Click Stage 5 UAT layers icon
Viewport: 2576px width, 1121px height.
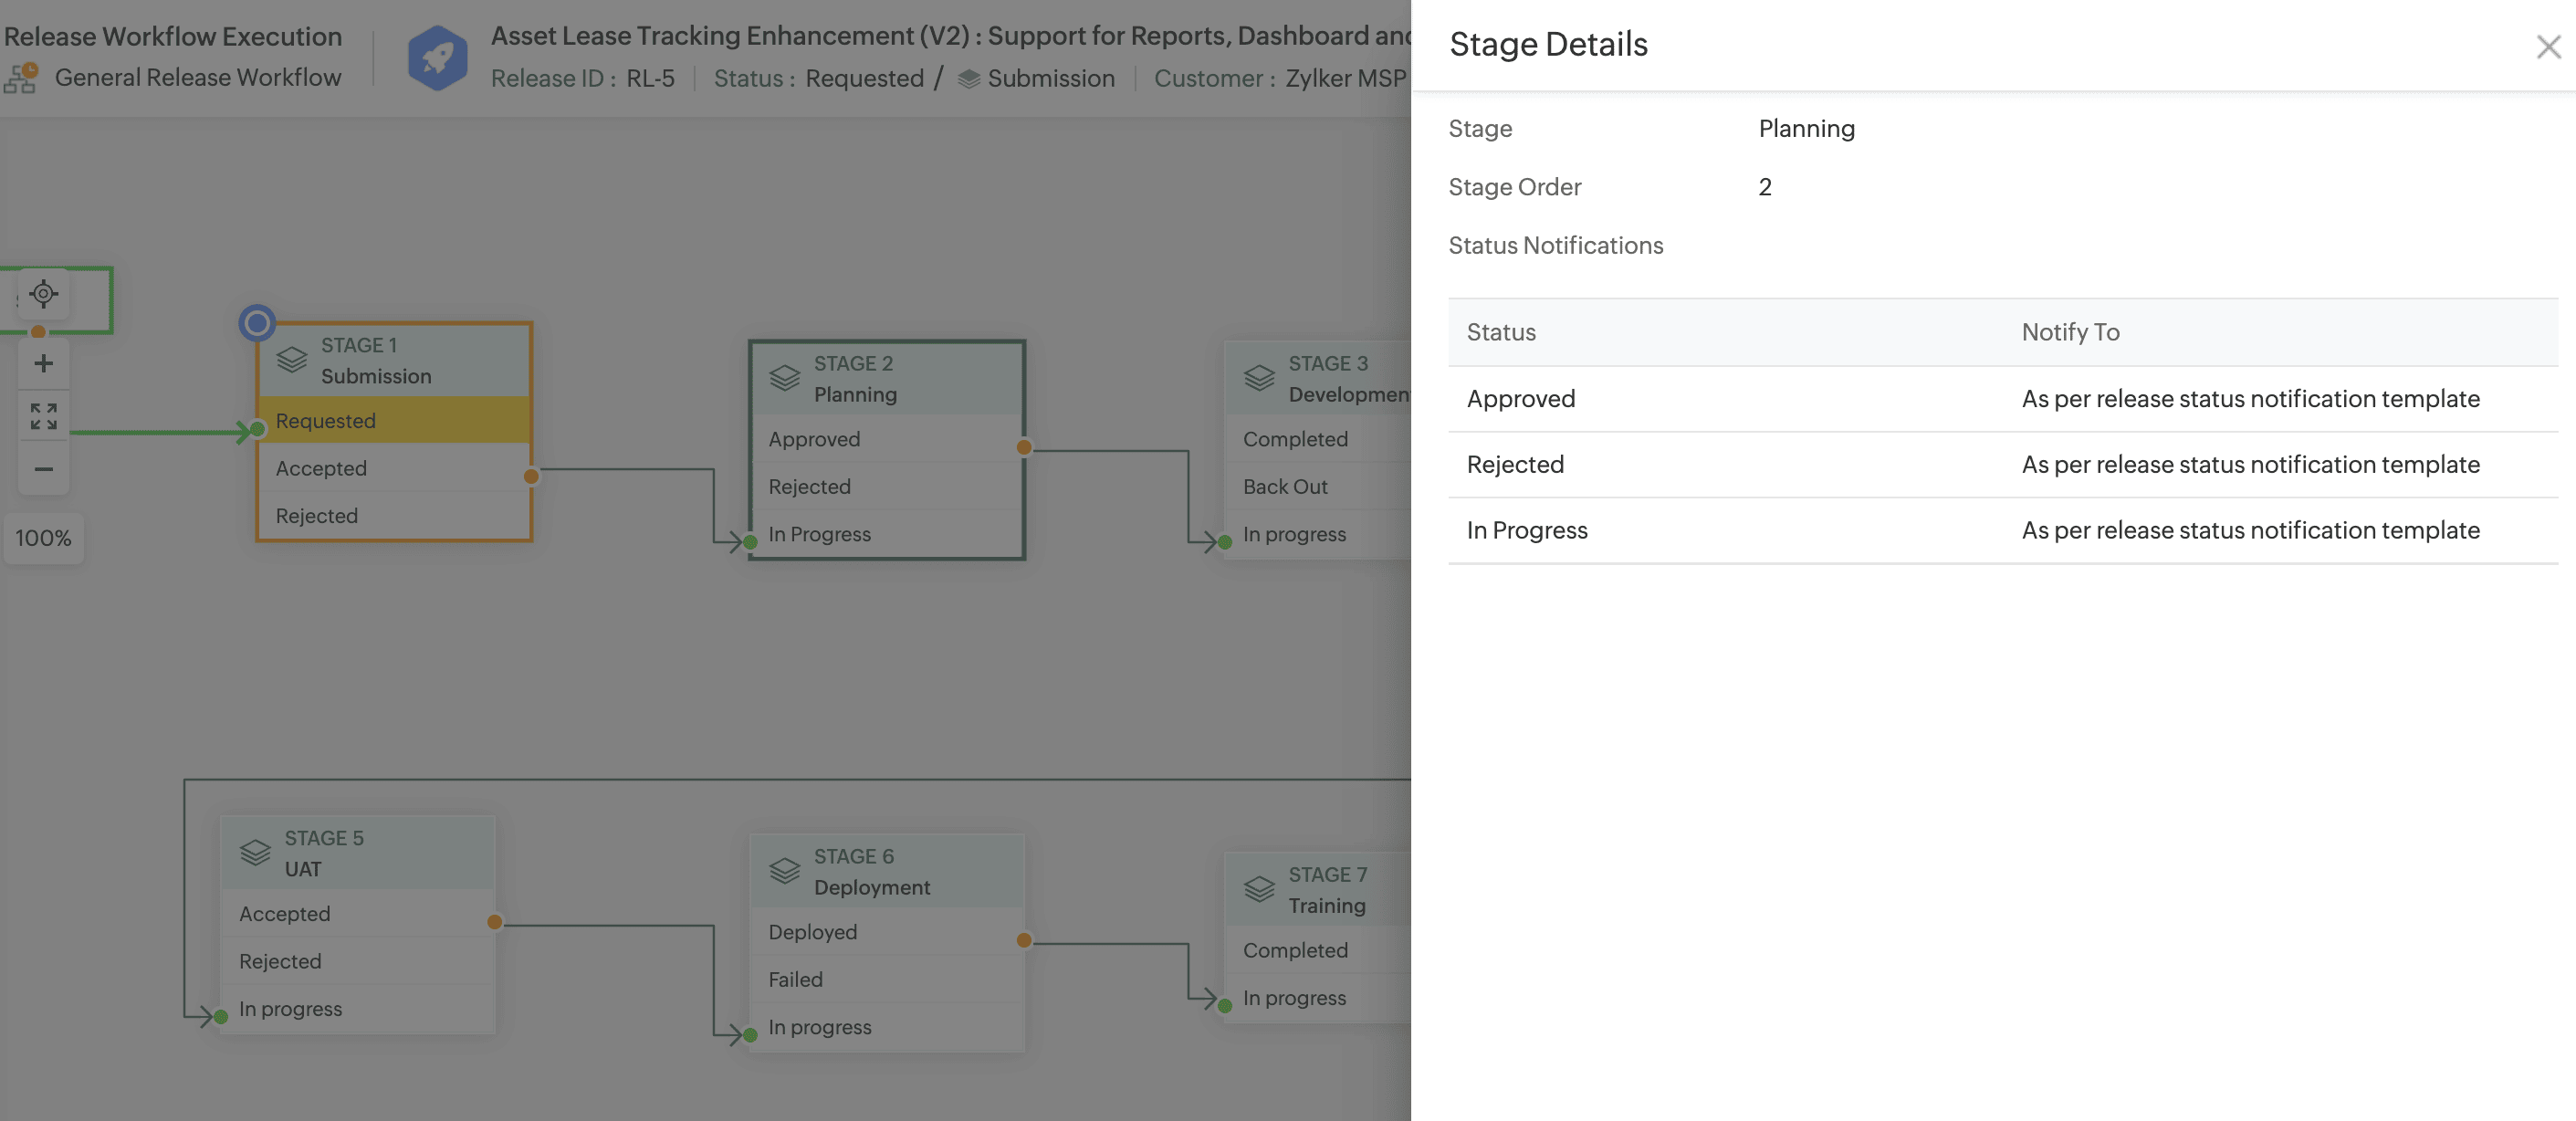click(255, 853)
